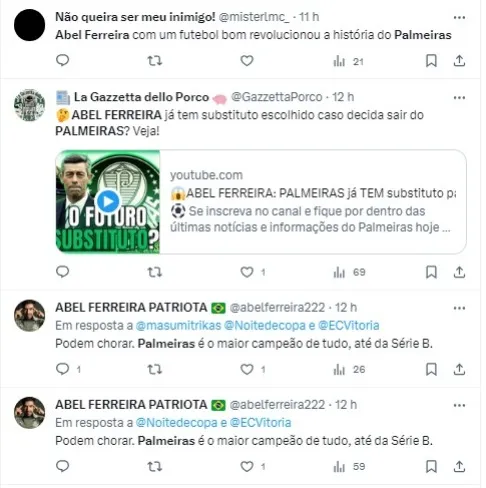Share the last abelferreira222 tweet

(459, 466)
